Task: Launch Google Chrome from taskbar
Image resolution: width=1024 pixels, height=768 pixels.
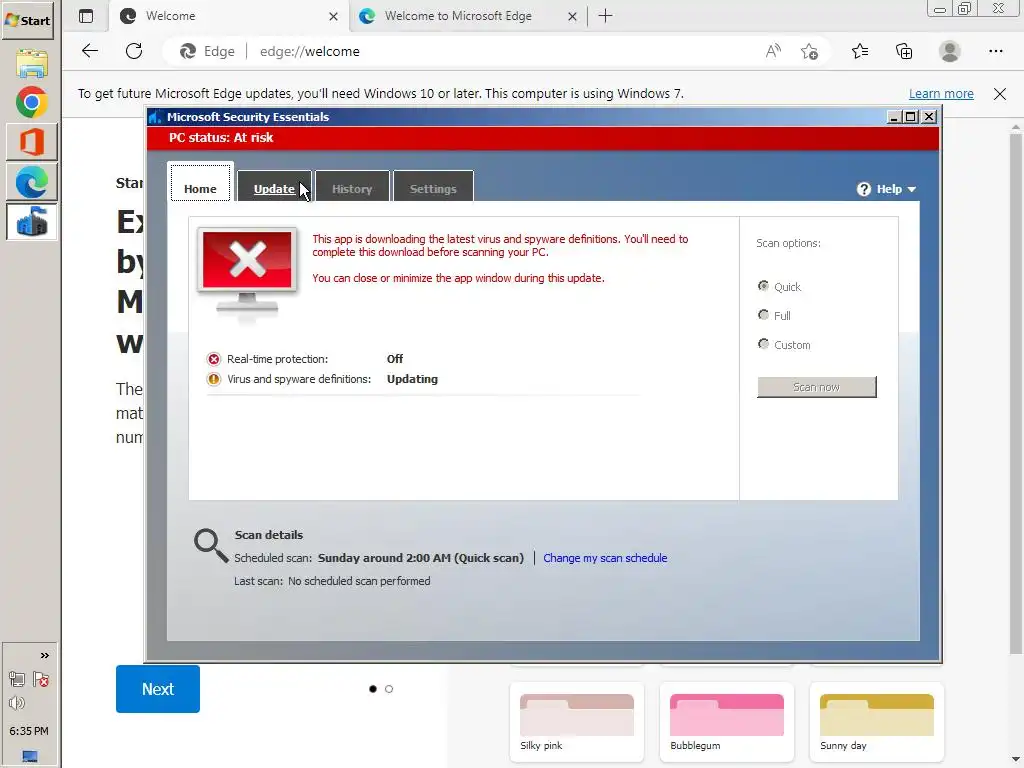Action: (x=31, y=103)
